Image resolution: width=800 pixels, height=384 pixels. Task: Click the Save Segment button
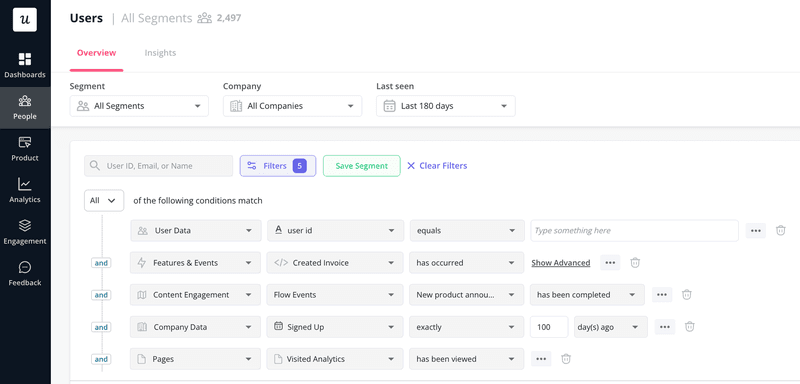click(362, 166)
